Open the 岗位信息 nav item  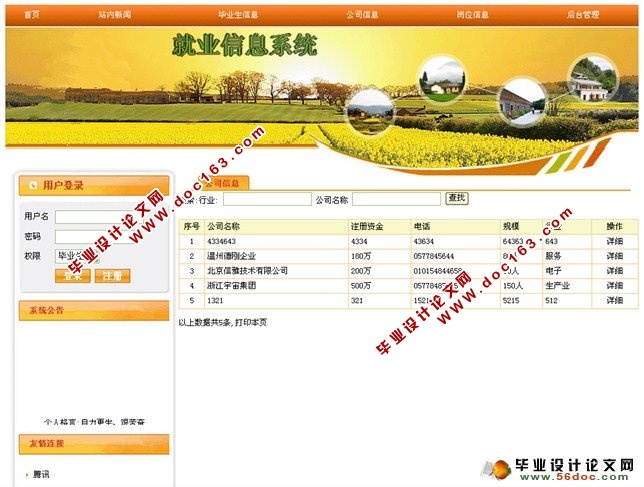pyautogui.click(x=472, y=15)
